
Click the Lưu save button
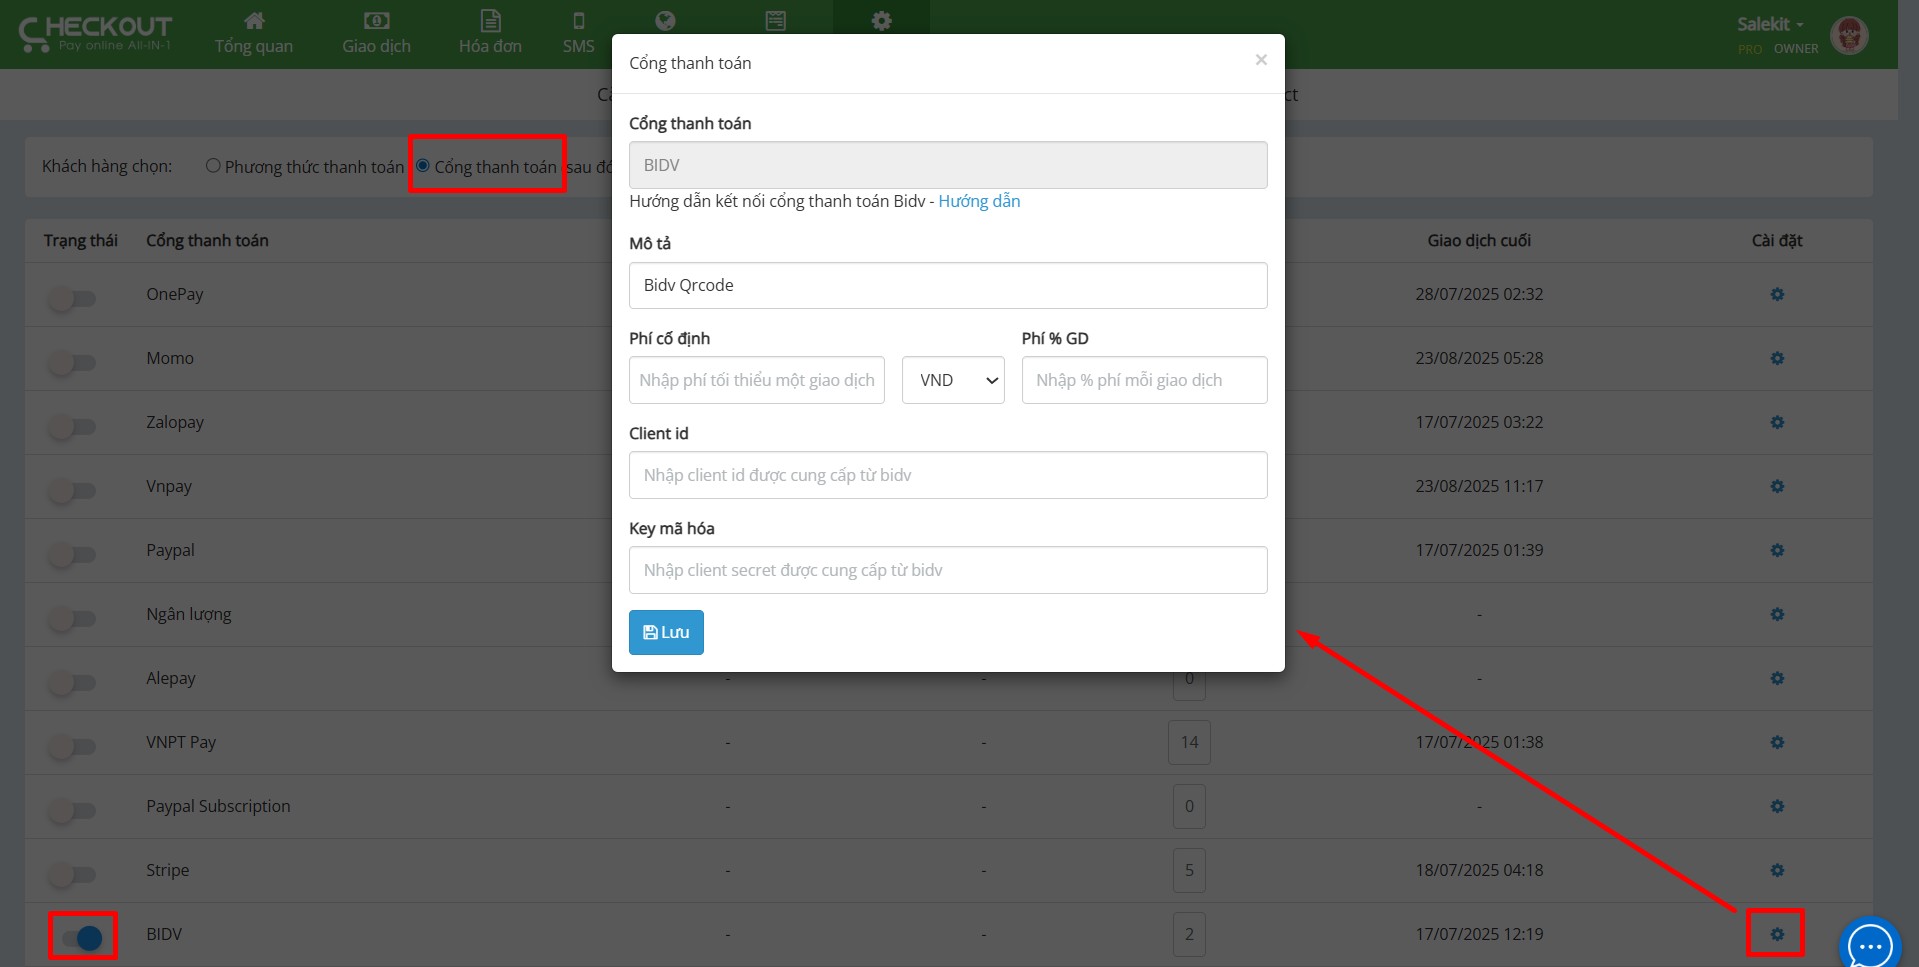coord(666,632)
